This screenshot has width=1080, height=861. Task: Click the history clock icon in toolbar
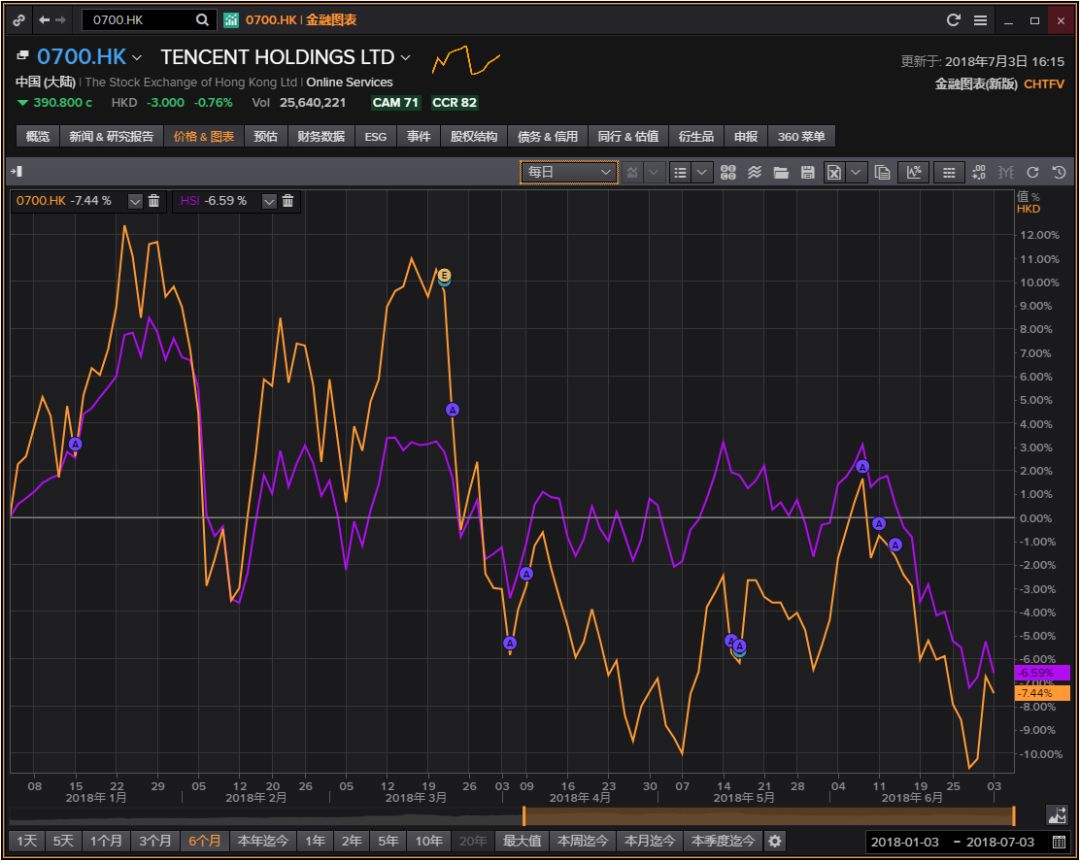pos(1059,172)
